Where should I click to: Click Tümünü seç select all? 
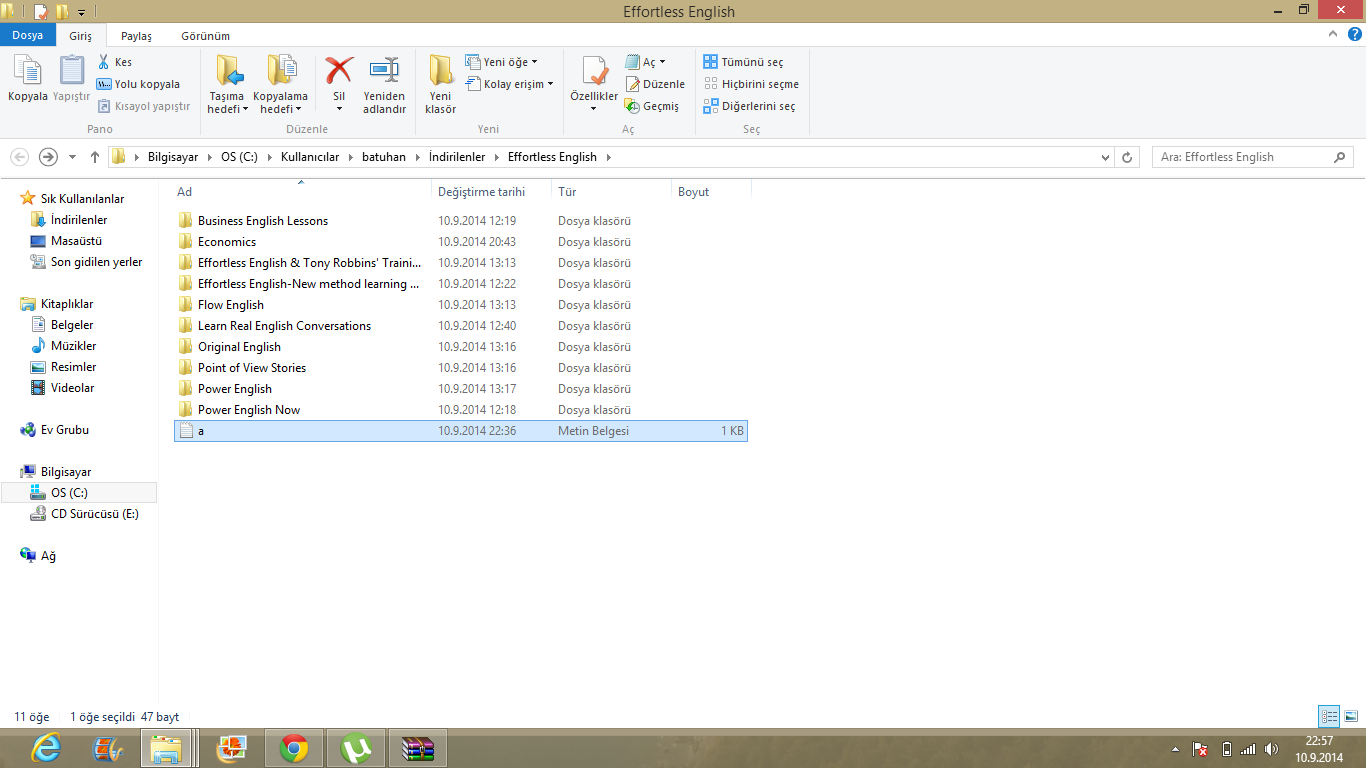[x=743, y=62]
